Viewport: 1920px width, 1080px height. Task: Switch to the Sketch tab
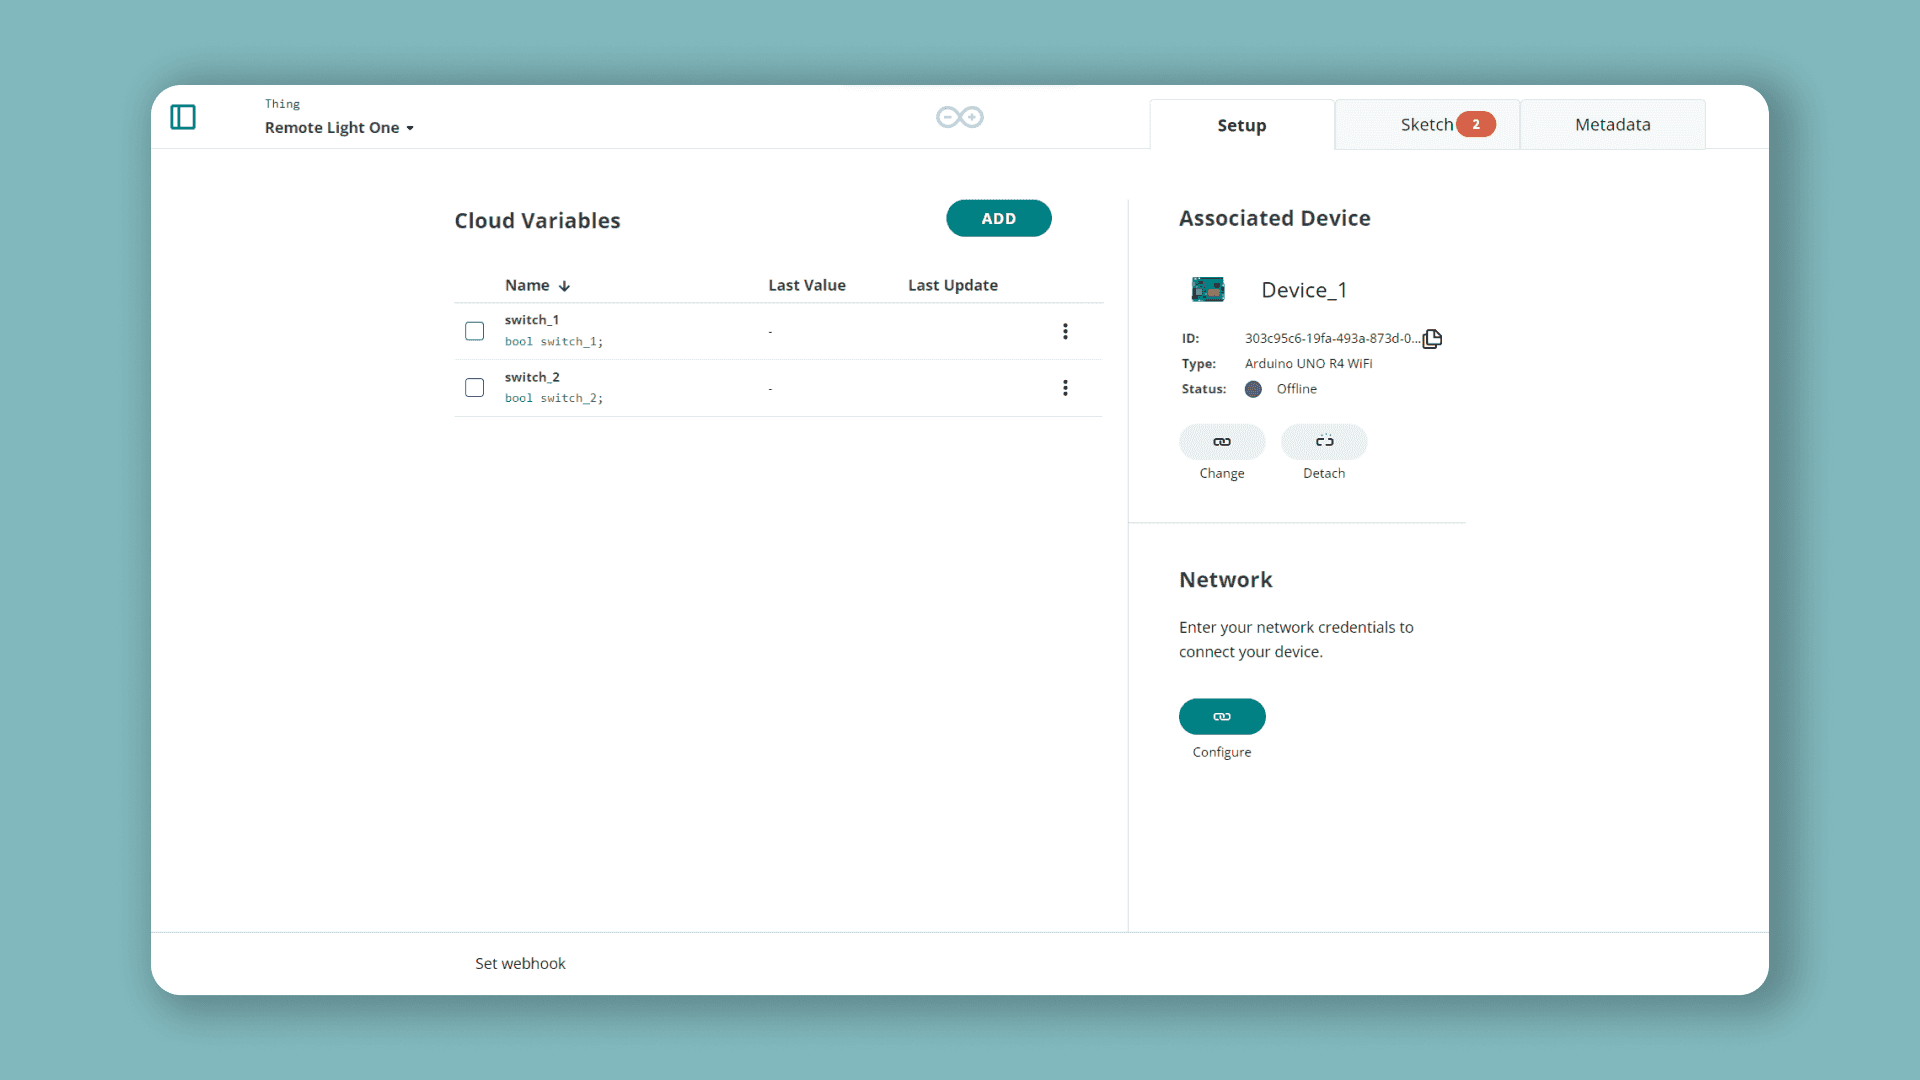[x=1427, y=125]
